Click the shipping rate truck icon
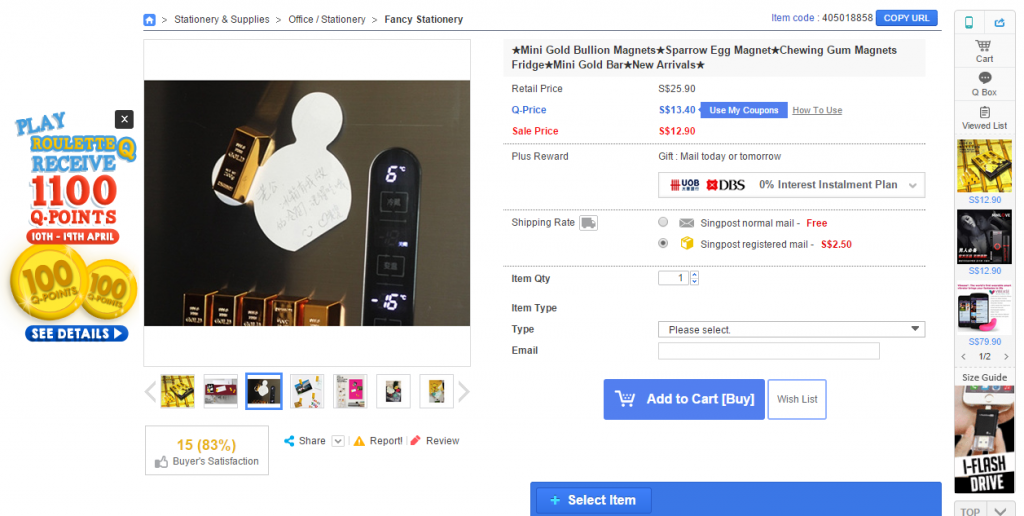This screenshot has height=516, width=1024. point(588,223)
